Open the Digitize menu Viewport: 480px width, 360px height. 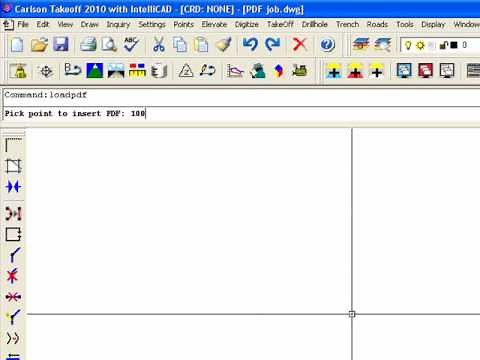(x=247, y=25)
